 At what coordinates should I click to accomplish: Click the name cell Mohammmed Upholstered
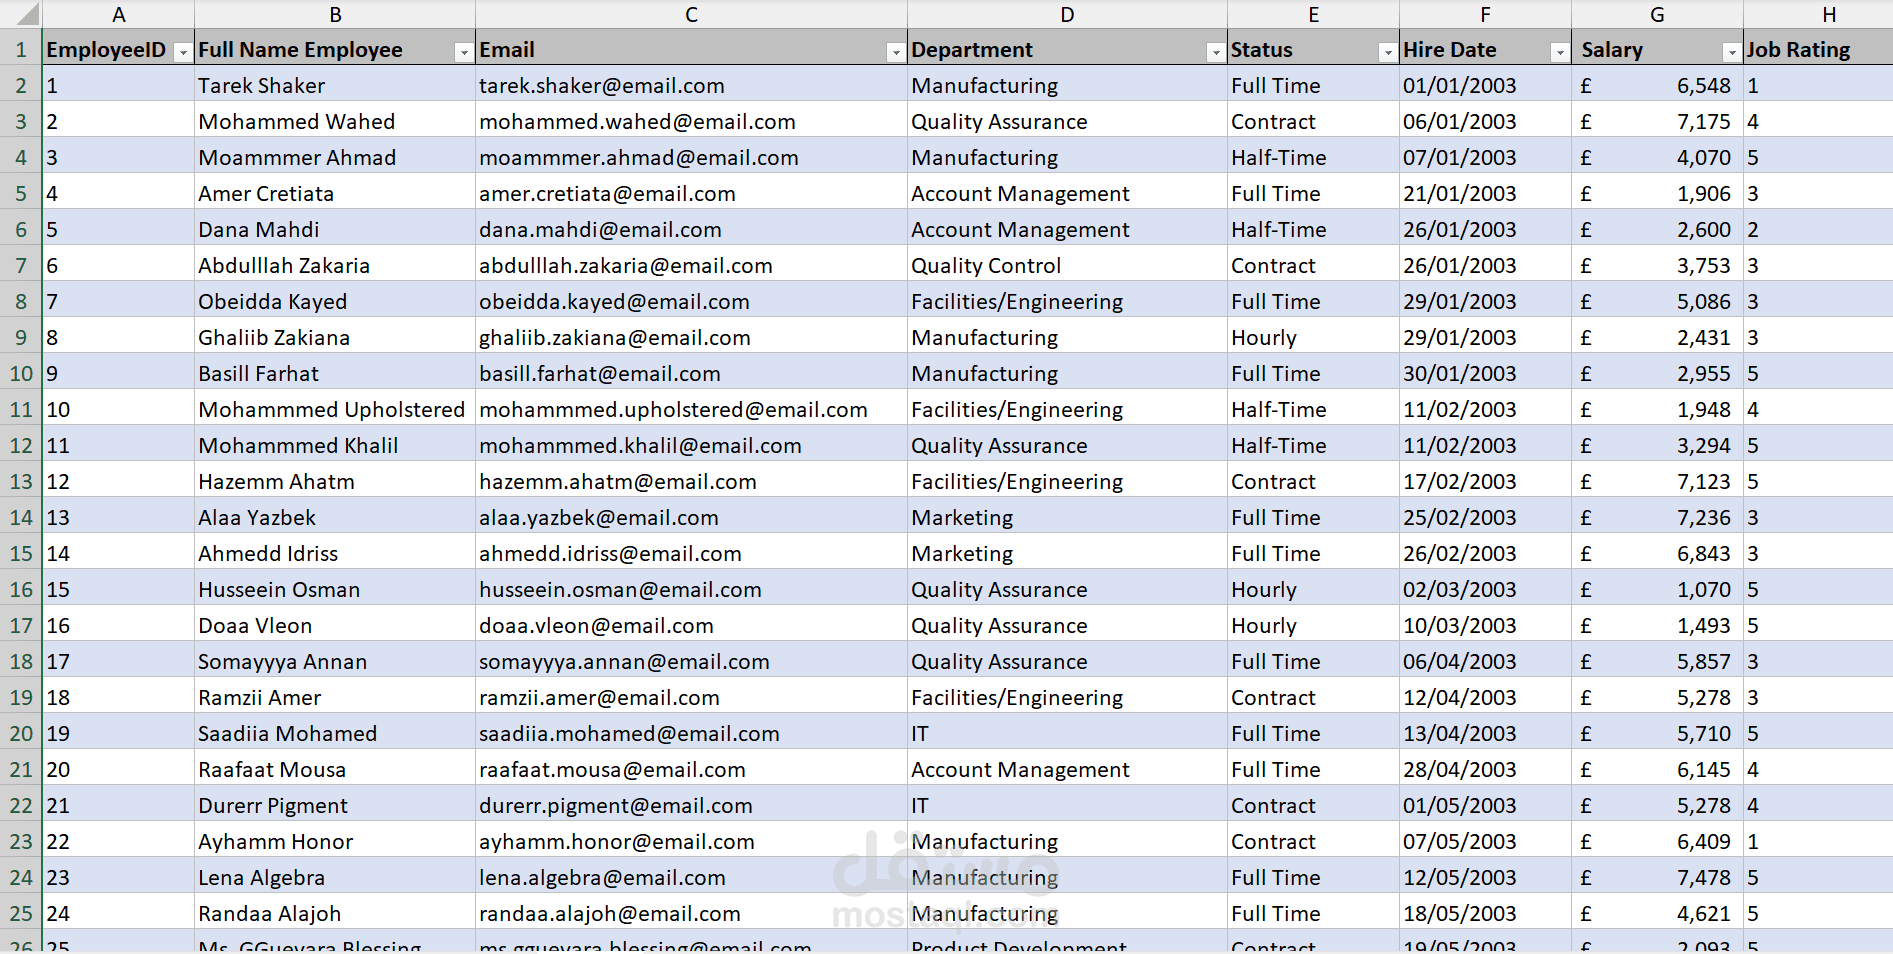(335, 409)
